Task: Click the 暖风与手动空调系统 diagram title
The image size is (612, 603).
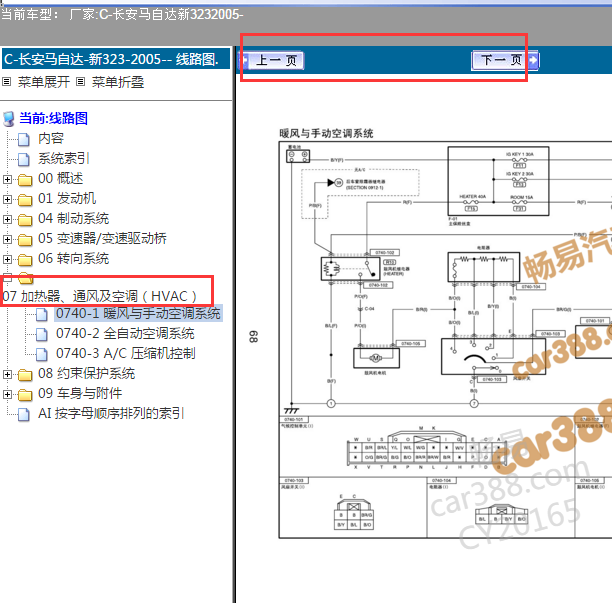Action: coord(326,133)
